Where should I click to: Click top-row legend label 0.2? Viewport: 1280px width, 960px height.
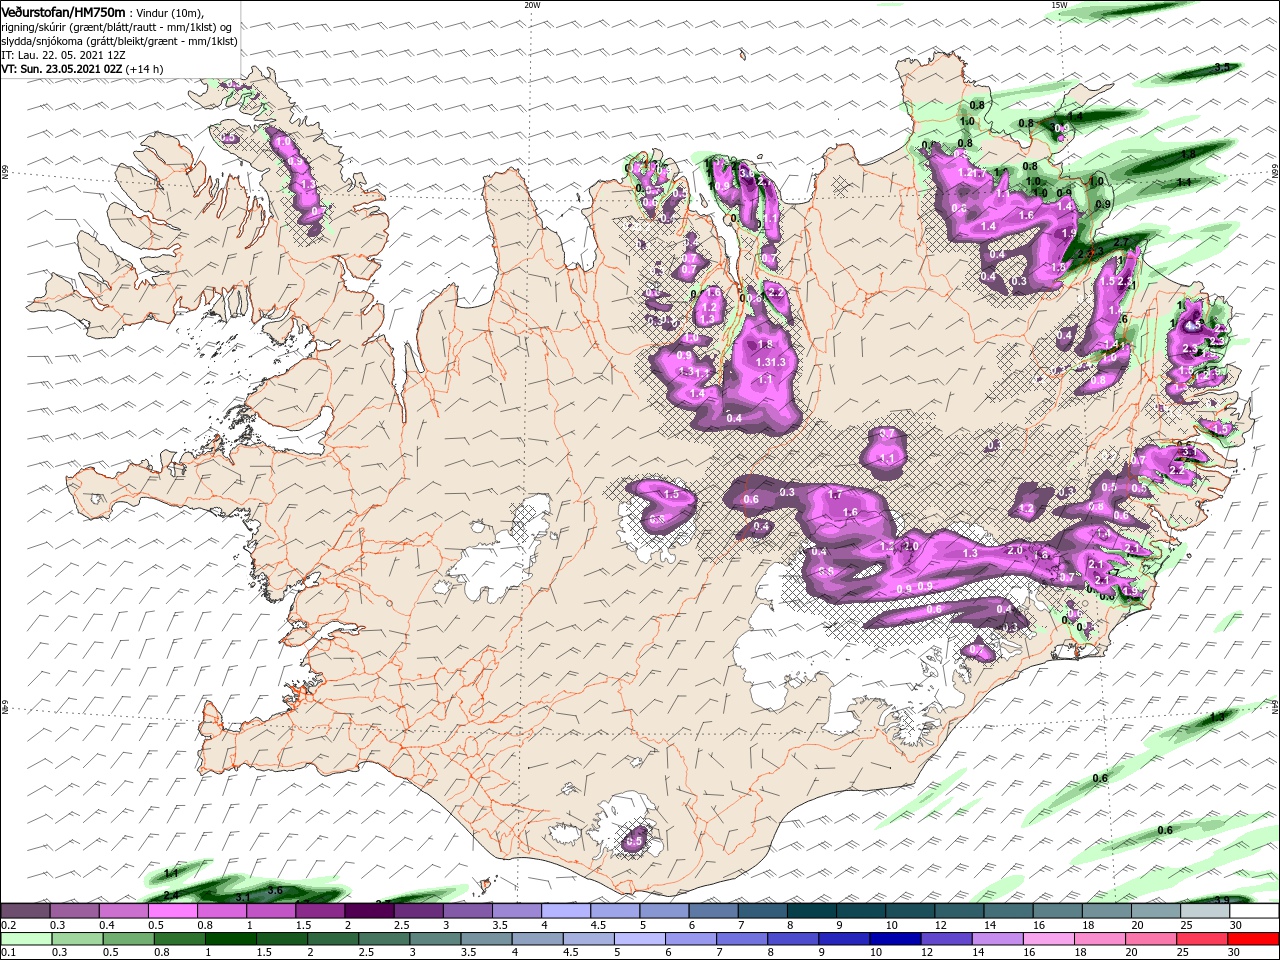8,925
